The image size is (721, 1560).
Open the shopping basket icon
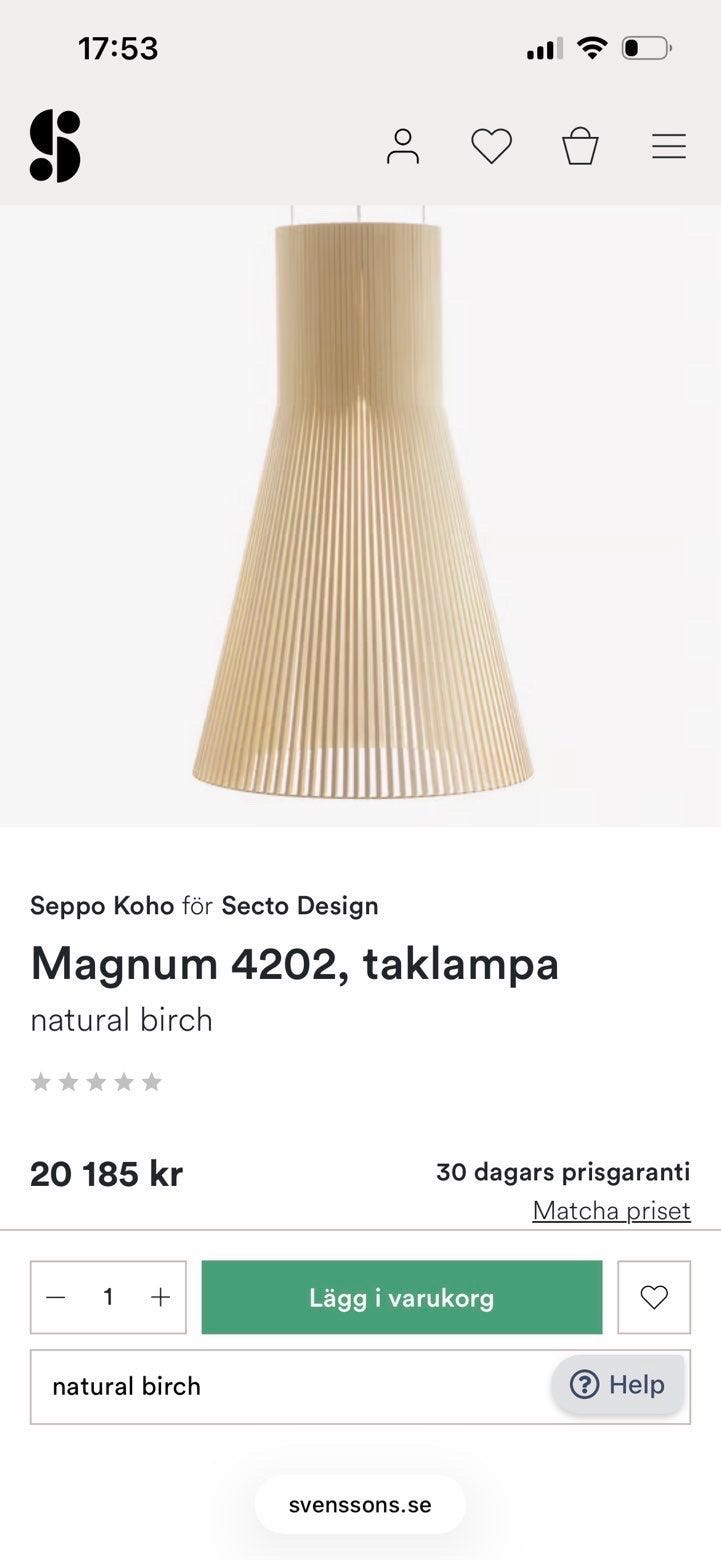pos(580,146)
